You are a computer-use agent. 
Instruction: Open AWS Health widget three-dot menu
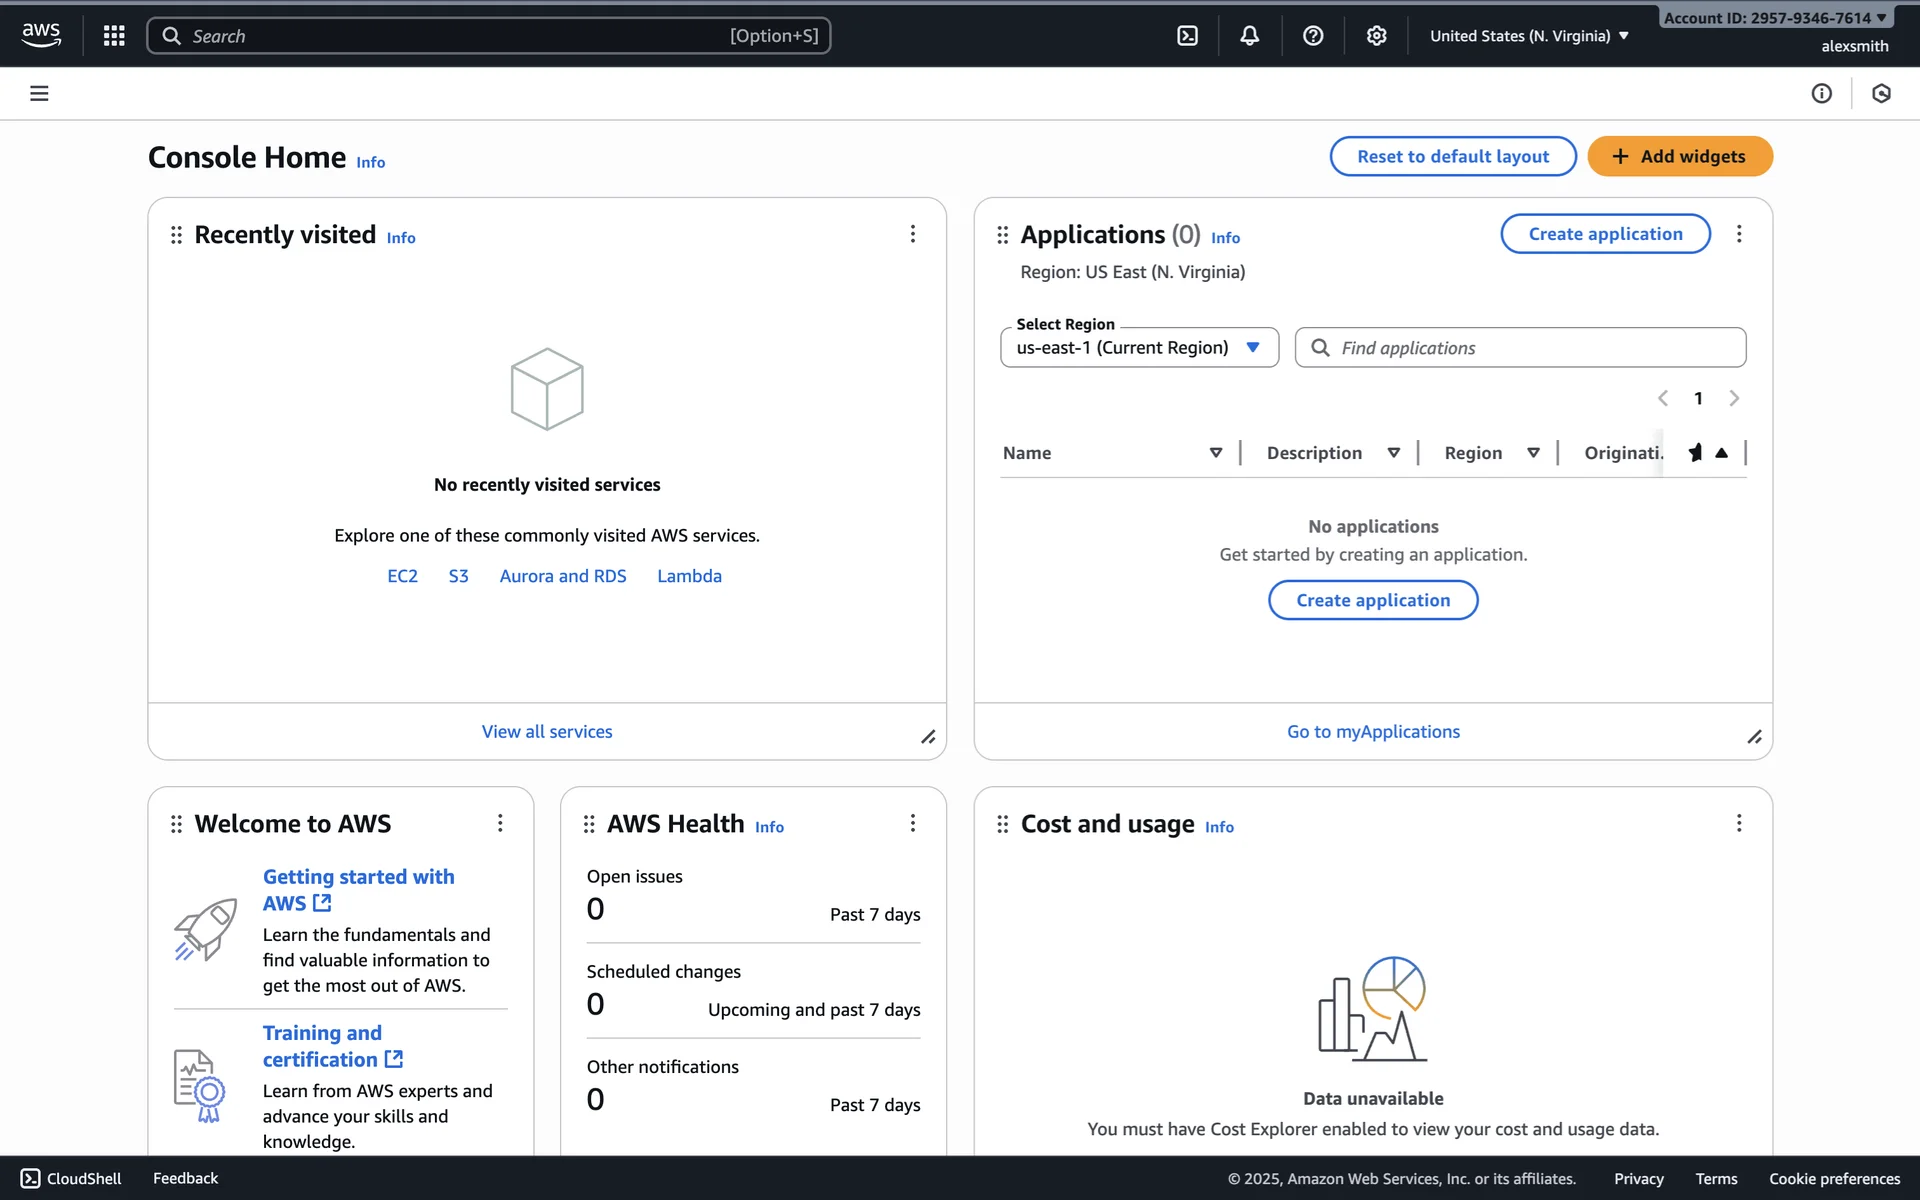[912, 823]
